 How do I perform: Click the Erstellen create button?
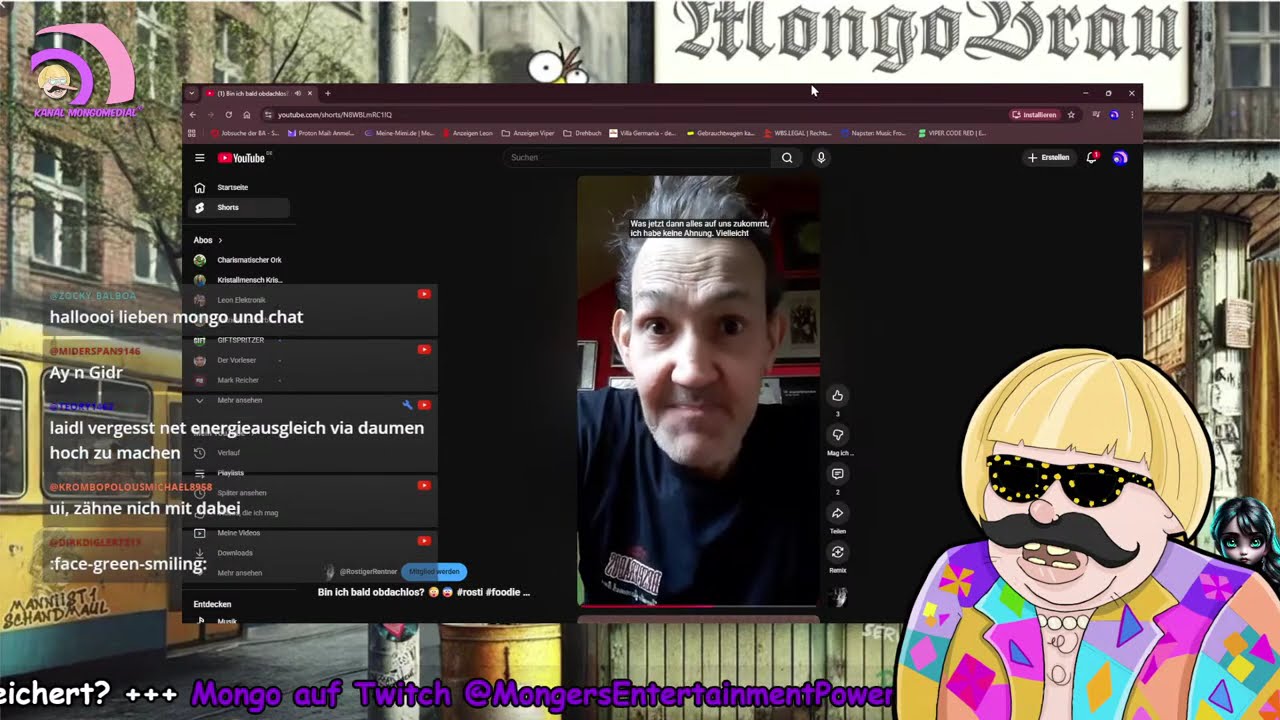coord(1048,158)
